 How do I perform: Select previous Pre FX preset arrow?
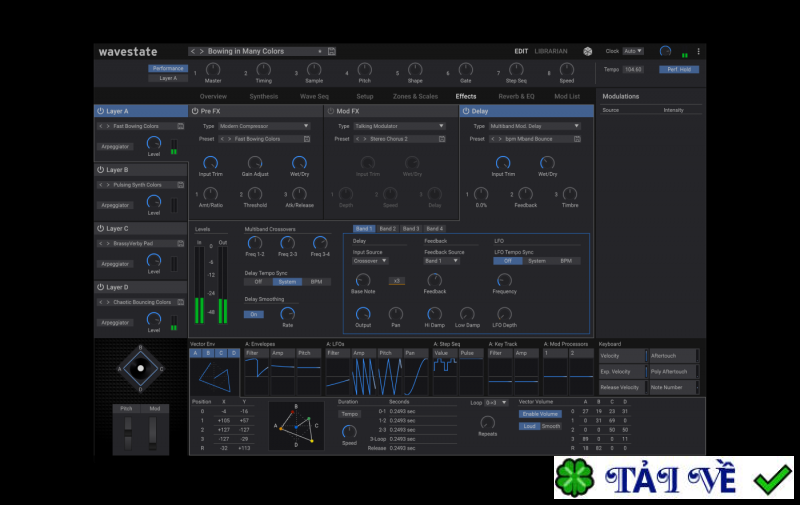pyautogui.click(x=222, y=139)
